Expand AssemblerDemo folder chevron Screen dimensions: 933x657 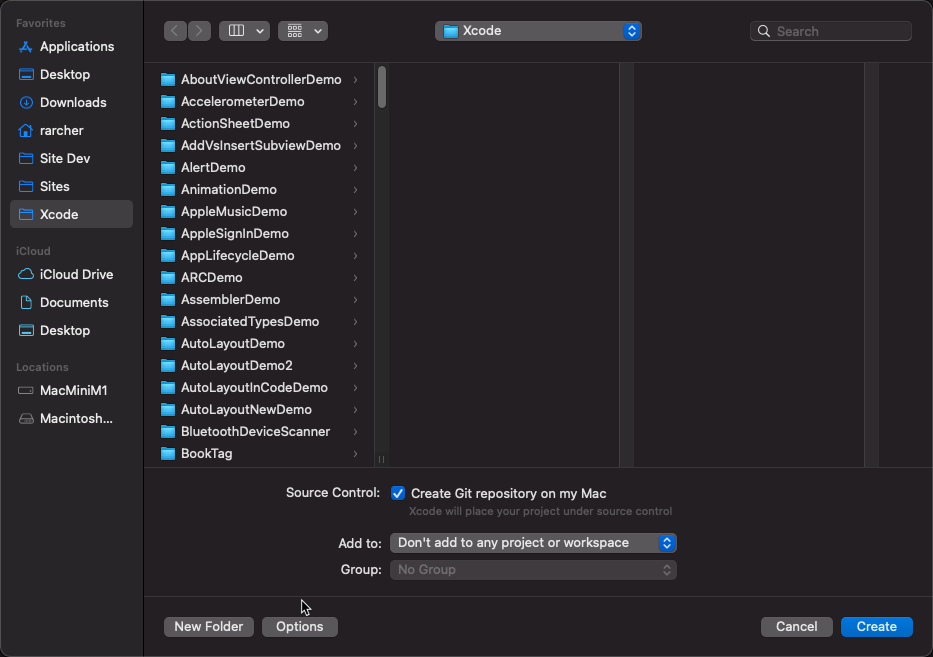tap(355, 300)
